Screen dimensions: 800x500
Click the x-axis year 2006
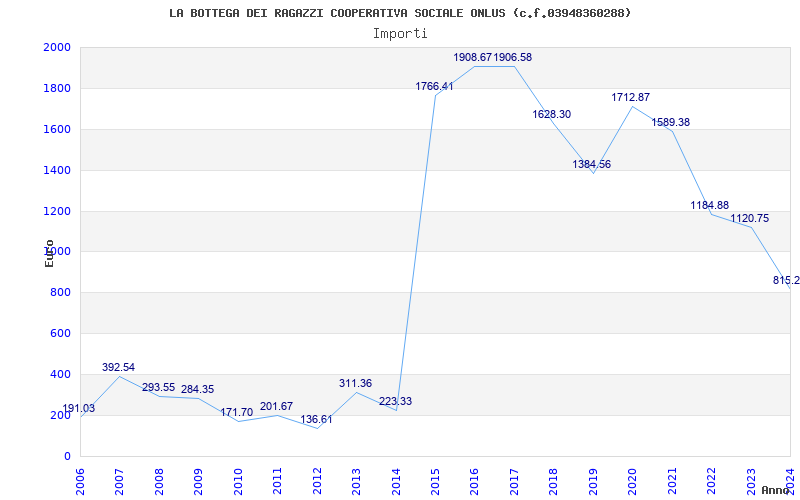click(80, 481)
